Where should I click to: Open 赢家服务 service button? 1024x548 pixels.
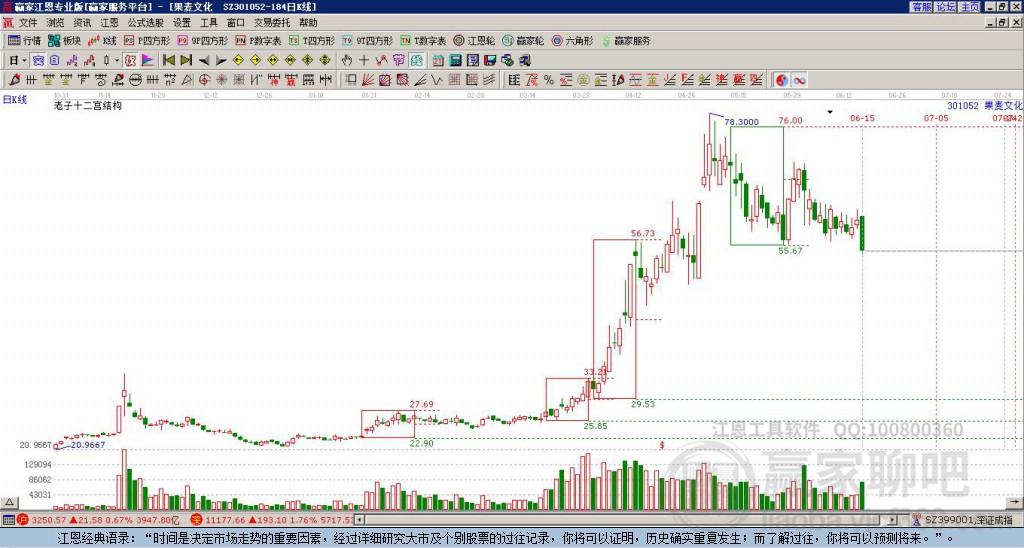[626, 40]
